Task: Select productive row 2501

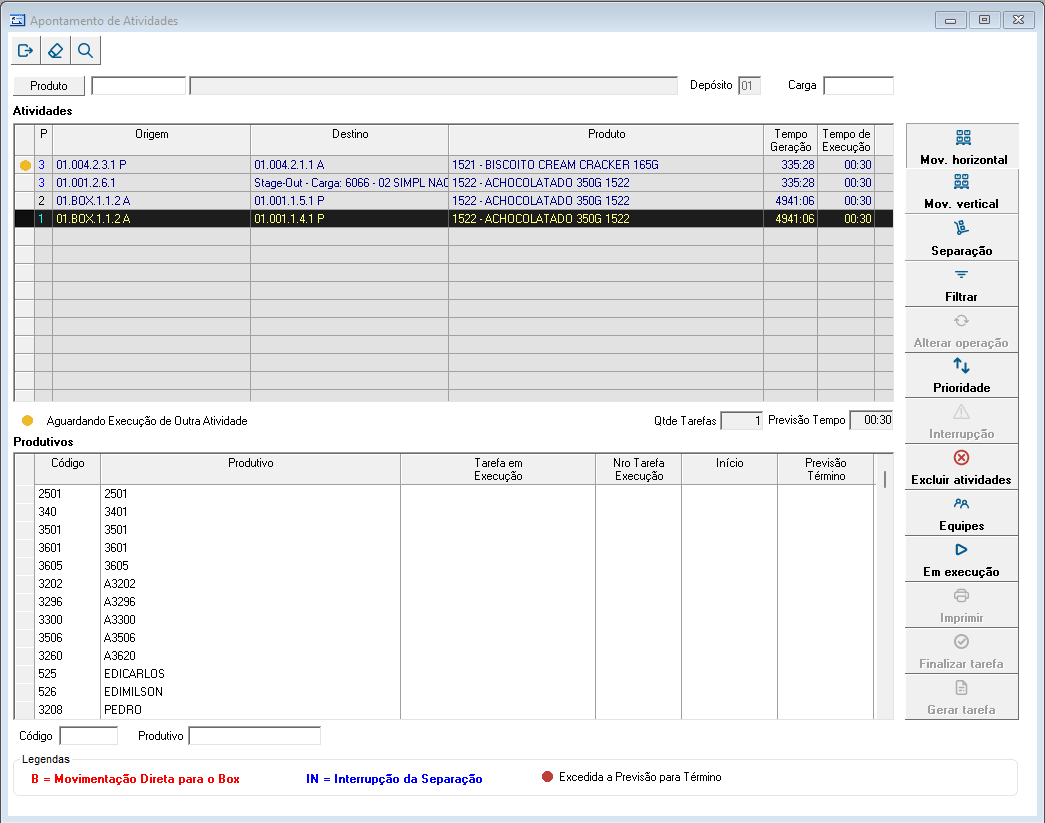Action: click(x=444, y=494)
